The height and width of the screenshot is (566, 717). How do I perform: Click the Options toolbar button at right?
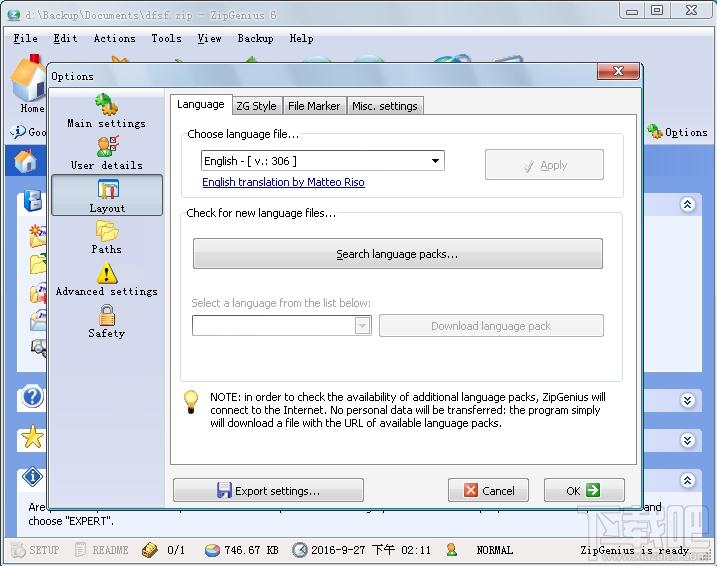point(678,132)
